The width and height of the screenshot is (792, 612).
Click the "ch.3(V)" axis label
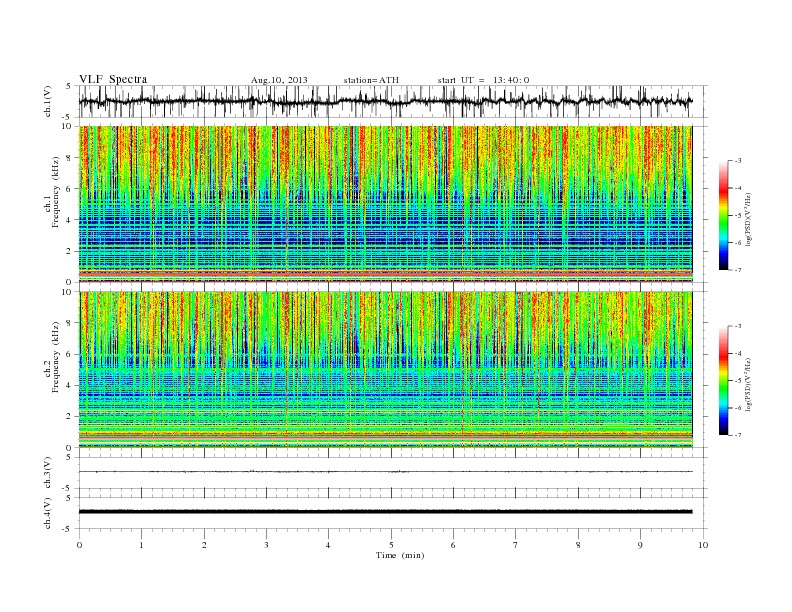pos(48,472)
